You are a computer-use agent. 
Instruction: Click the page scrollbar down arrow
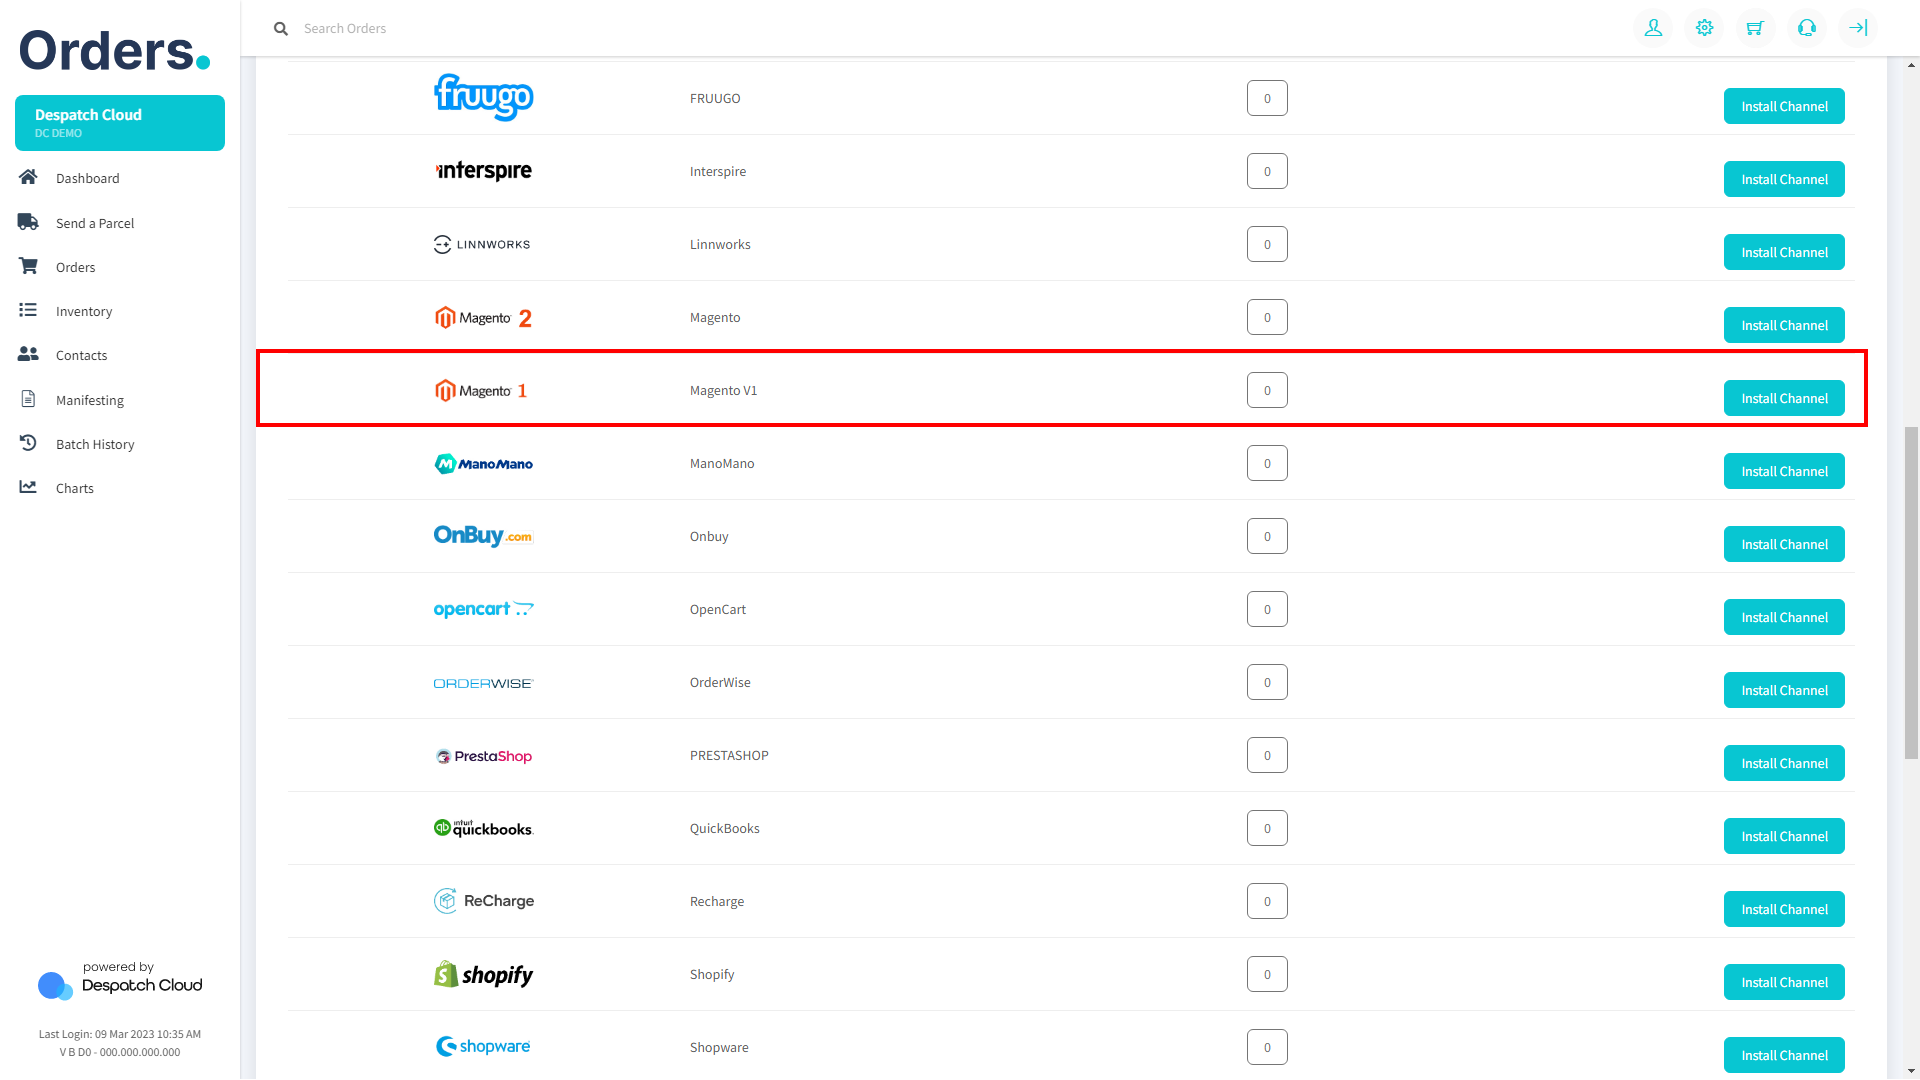click(1911, 1071)
